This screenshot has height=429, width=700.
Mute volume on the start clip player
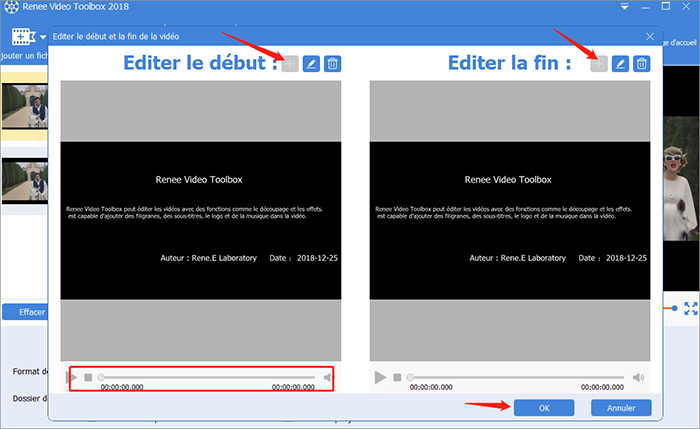point(329,378)
